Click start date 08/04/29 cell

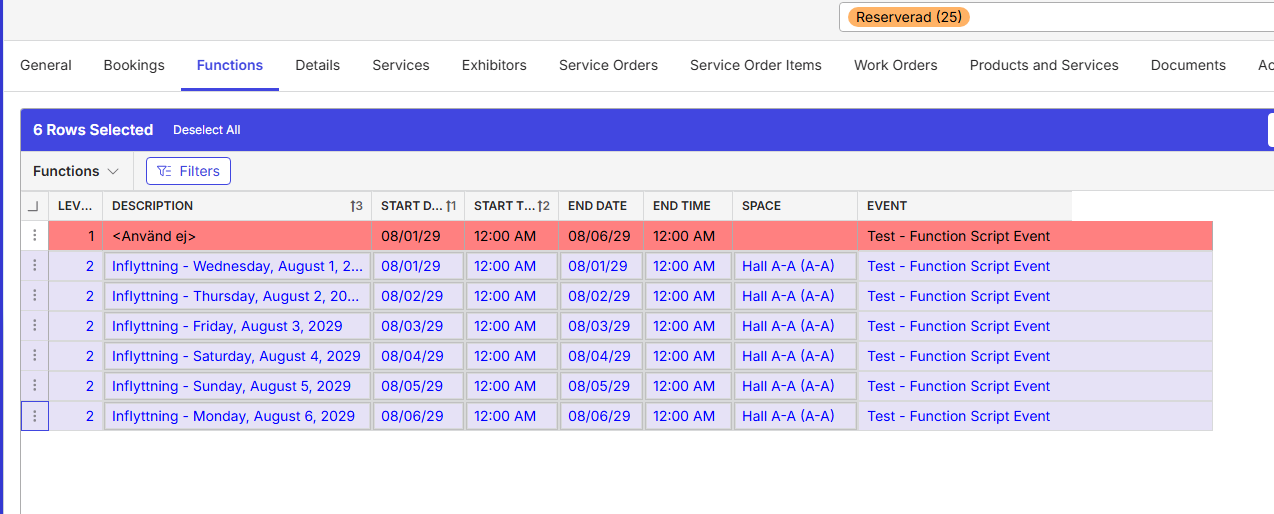tap(418, 356)
